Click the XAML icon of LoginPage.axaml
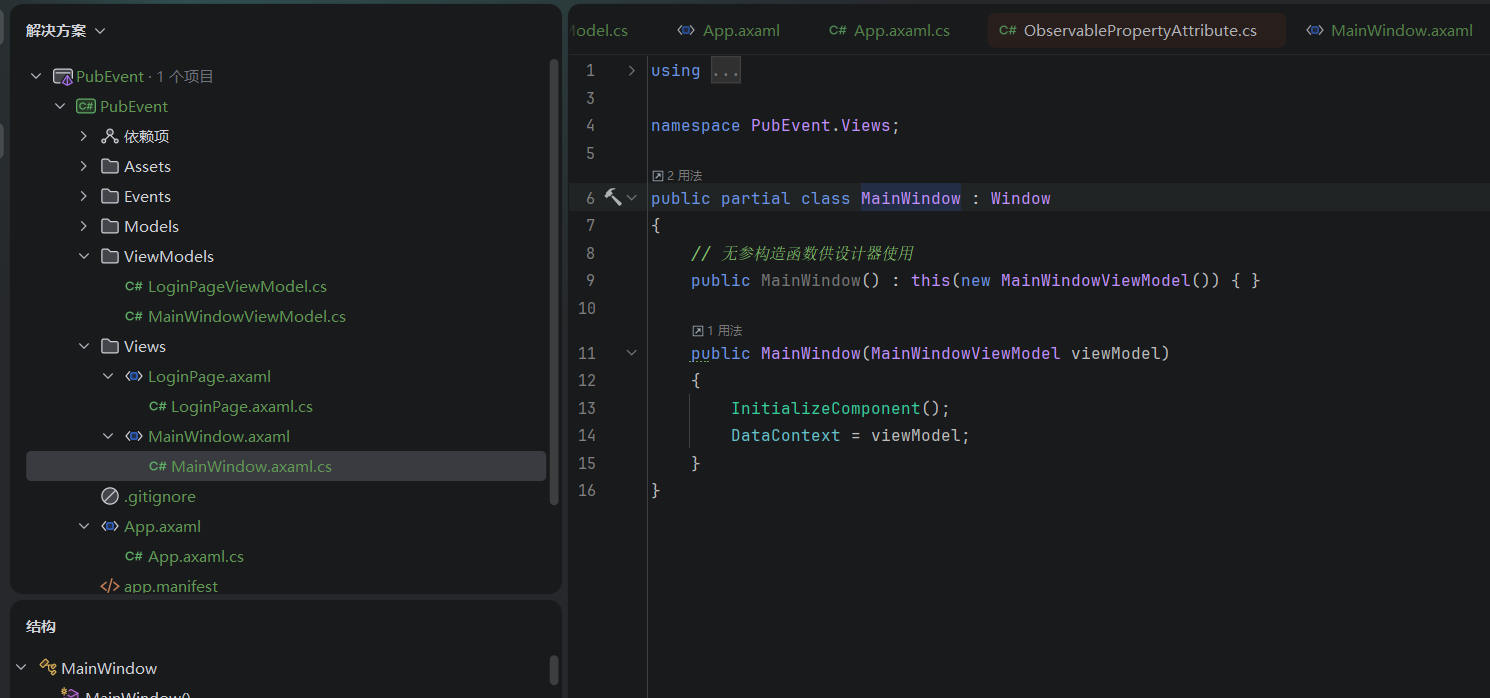This screenshot has height=698, width=1490. [133, 377]
